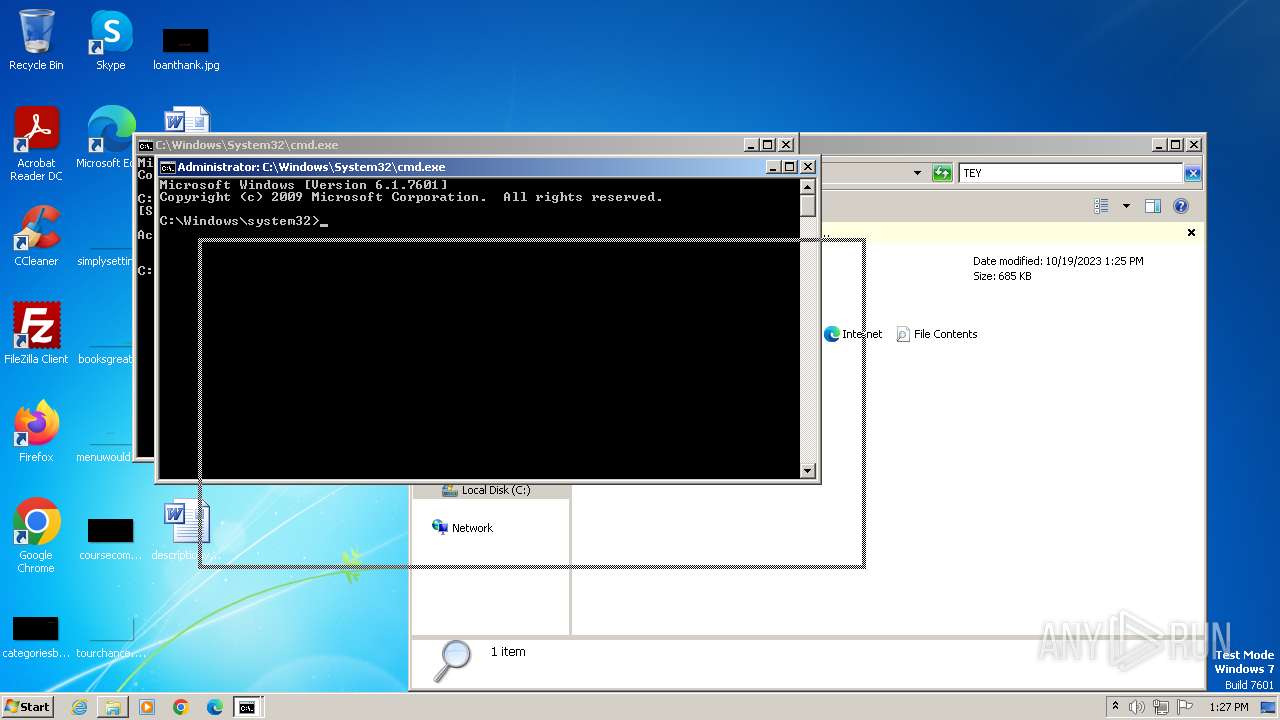The image size is (1280, 720).
Task: Open Chrome from the taskbar
Action: (x=181, y=707)
